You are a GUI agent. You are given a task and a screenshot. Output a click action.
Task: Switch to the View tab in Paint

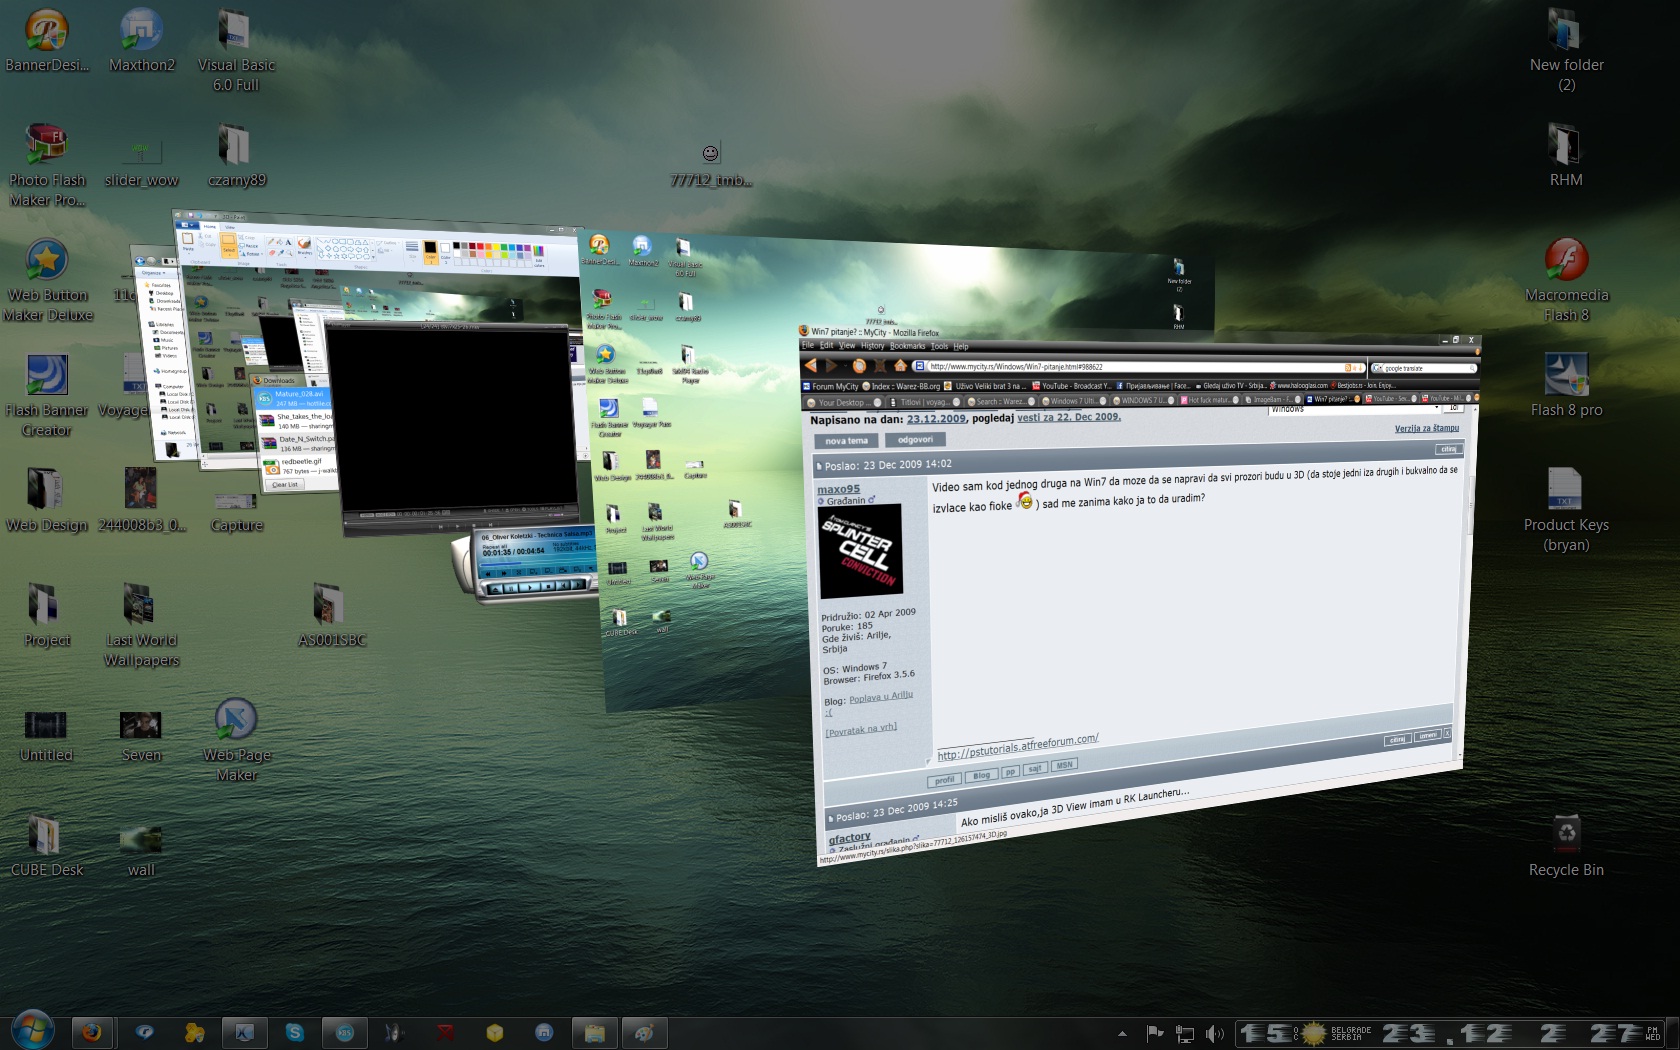(229, 227)
